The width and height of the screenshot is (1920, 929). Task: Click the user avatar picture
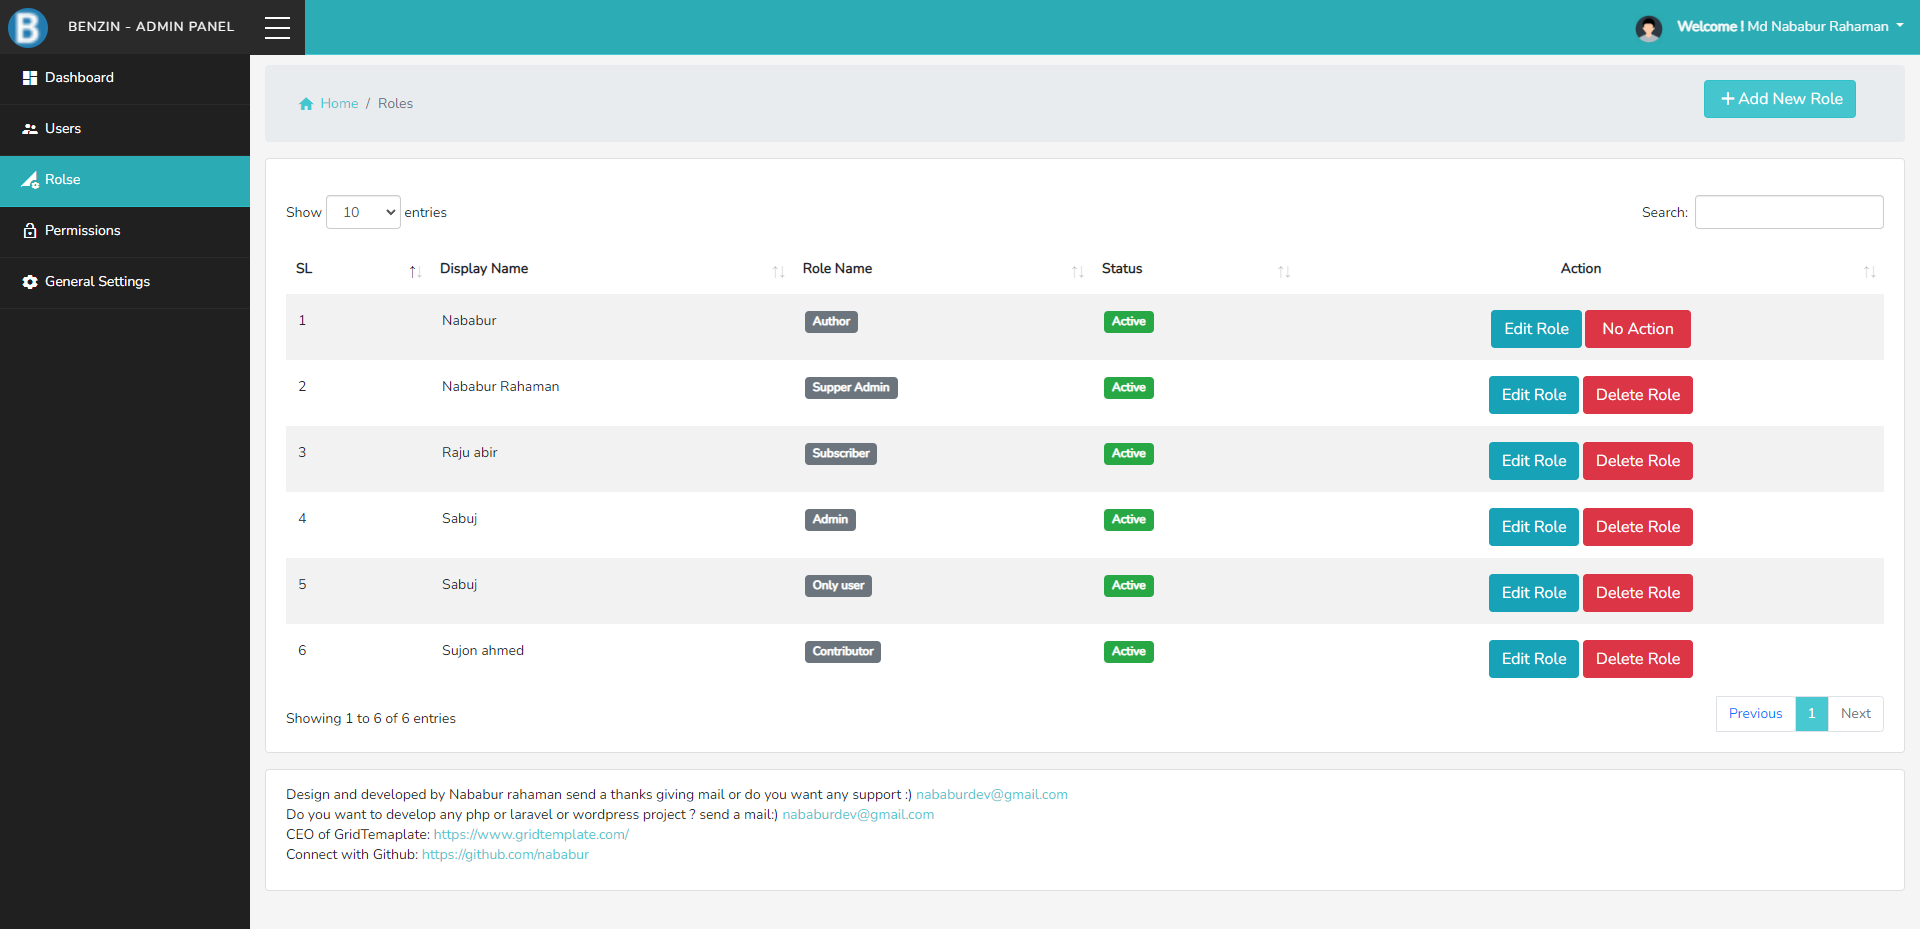(1649, 28)
